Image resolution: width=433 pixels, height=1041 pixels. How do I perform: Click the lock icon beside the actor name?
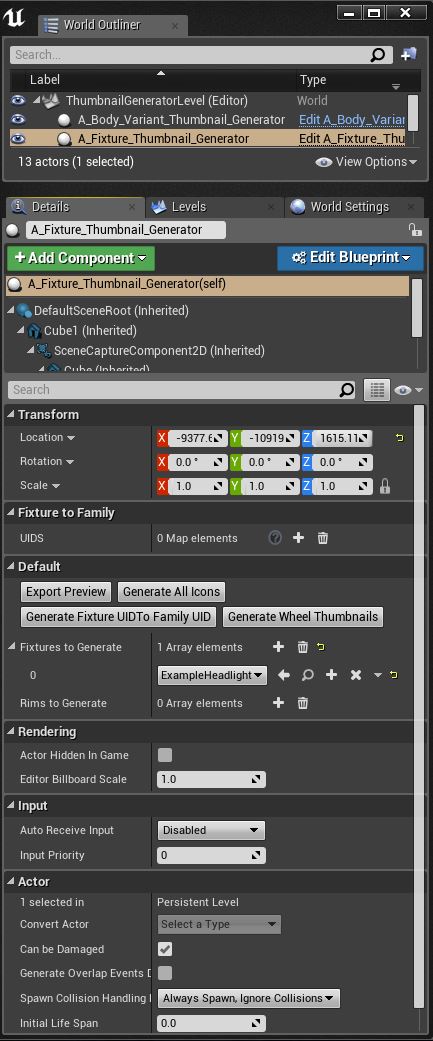point(415,230)
